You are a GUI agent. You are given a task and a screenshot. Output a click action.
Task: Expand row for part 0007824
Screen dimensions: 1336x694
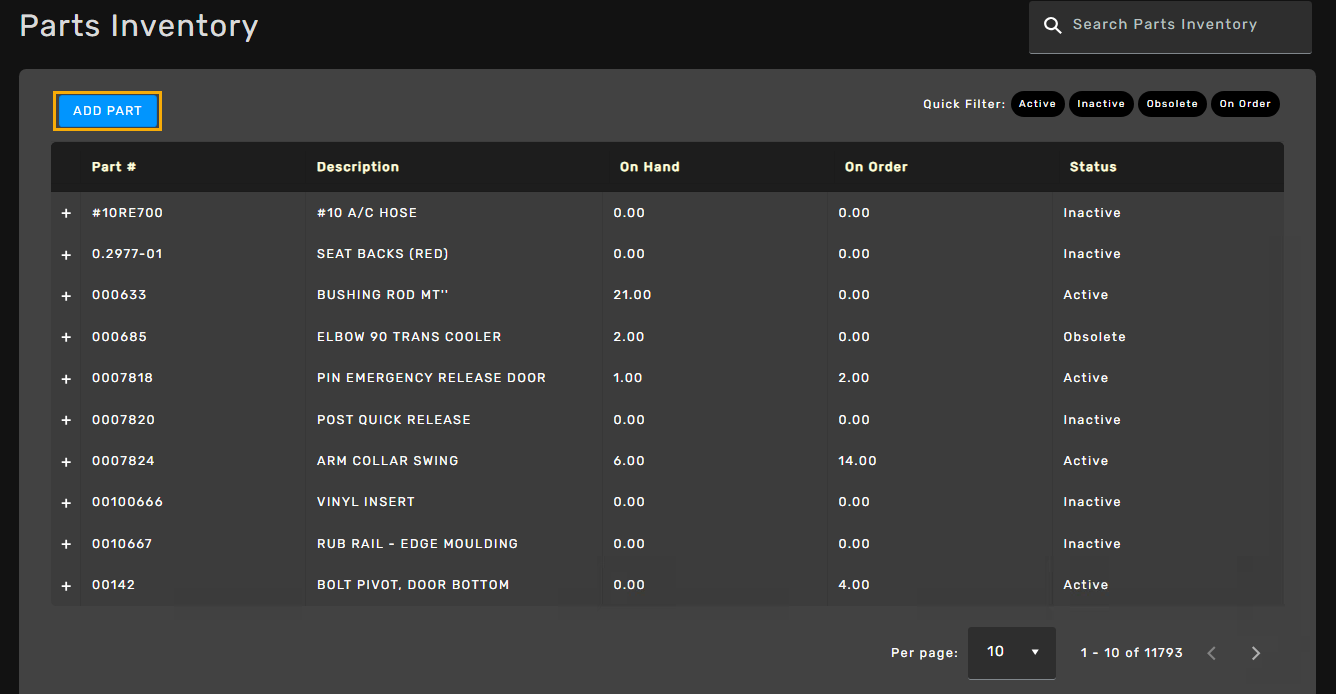66,462
